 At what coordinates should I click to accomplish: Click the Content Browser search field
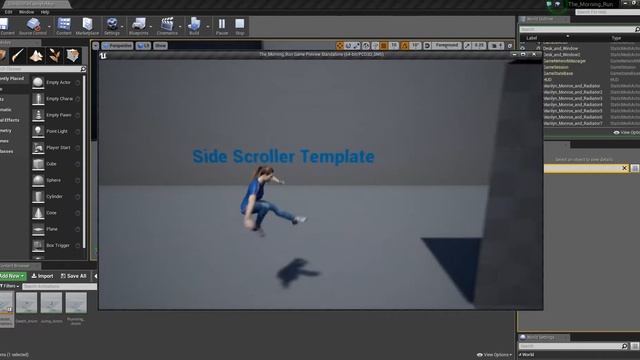[60, 287]
